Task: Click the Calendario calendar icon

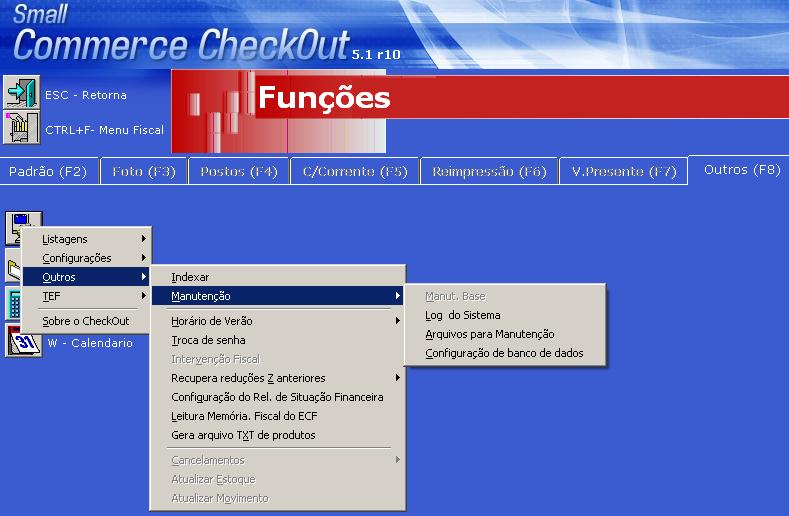Action: pos(24,341)
